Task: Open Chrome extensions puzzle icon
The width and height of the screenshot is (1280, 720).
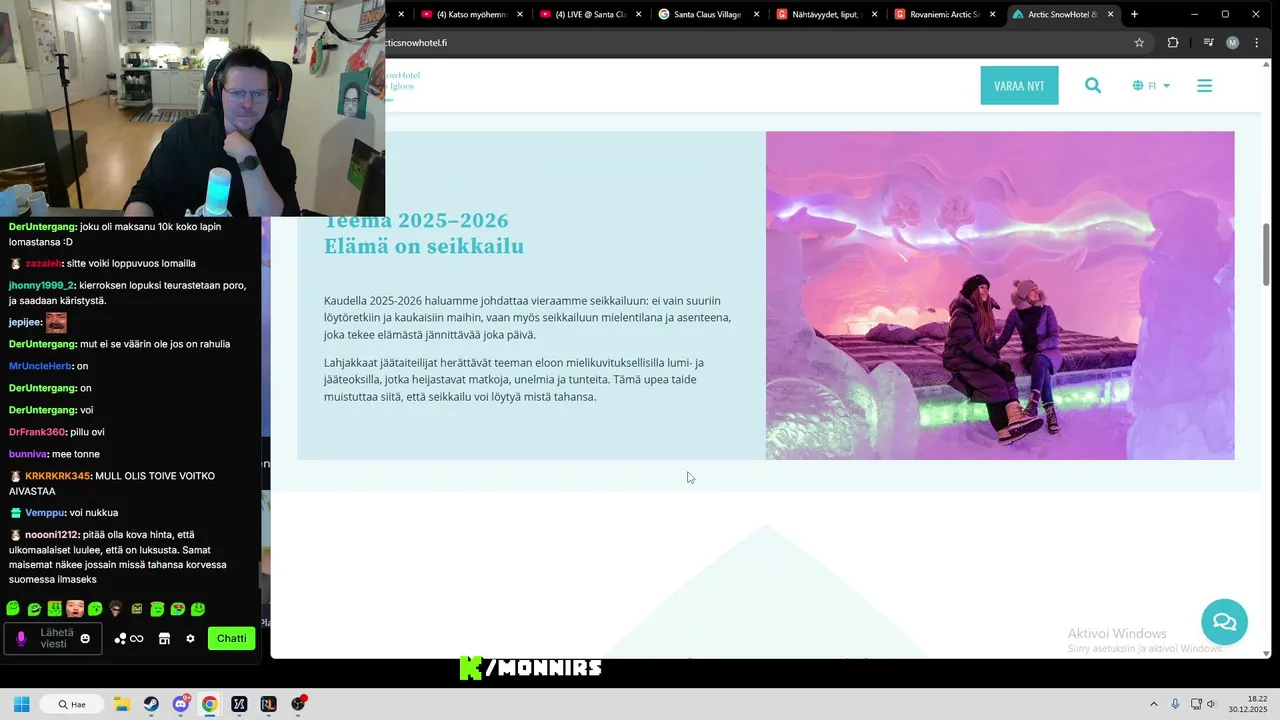Action: point(1173,43)
